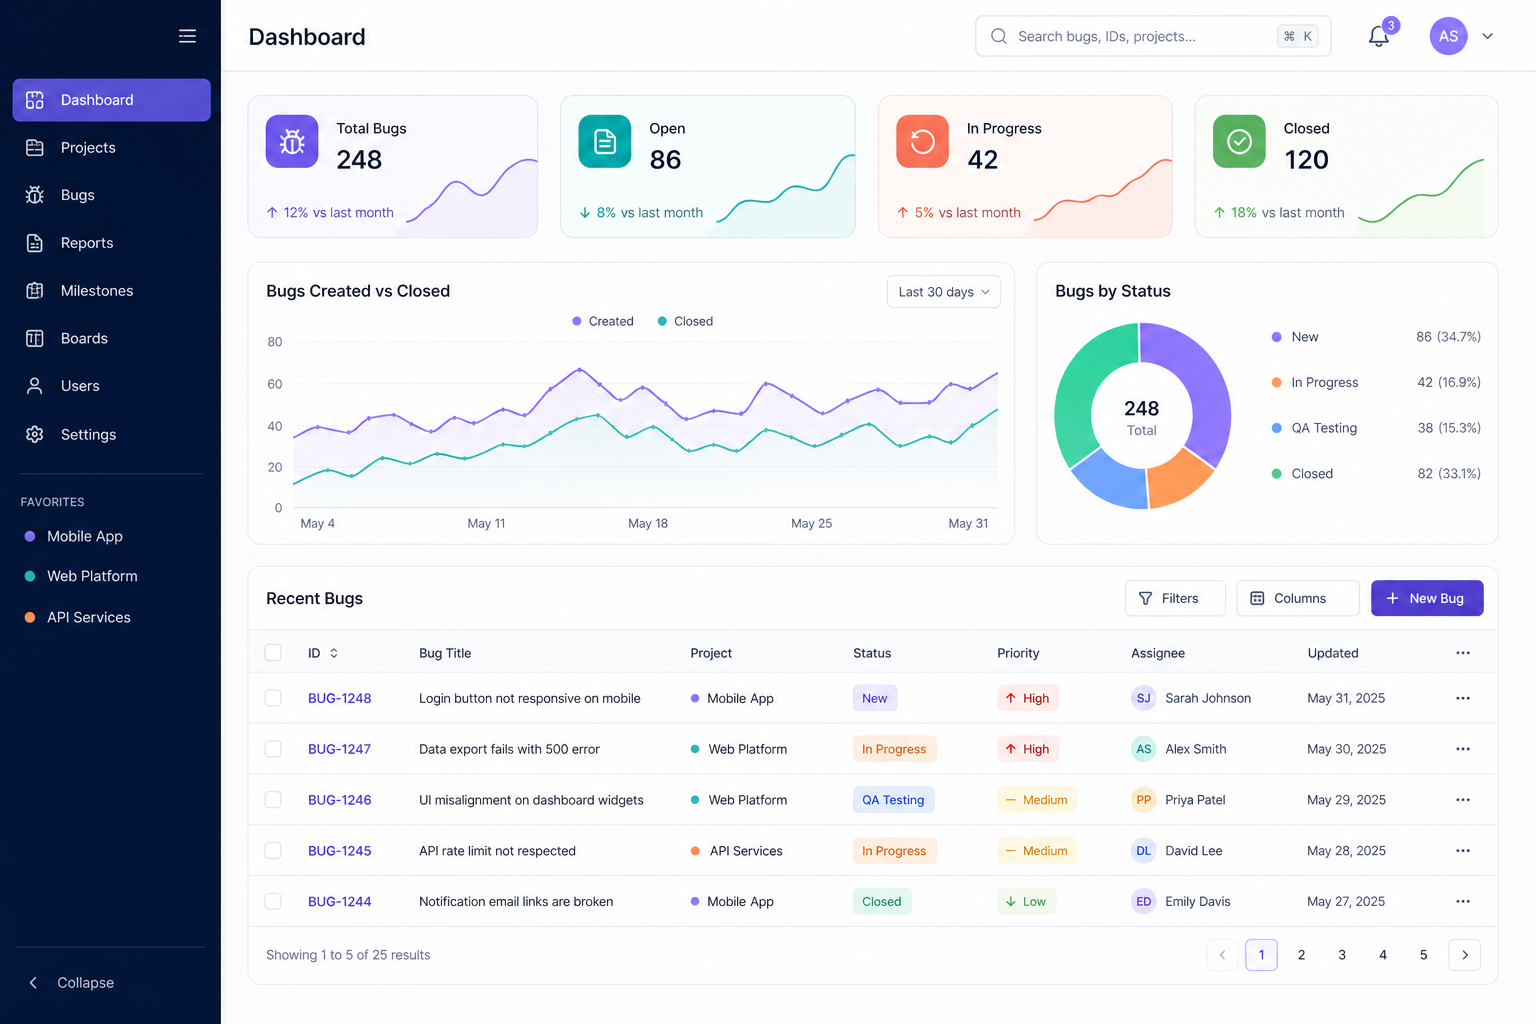Check the BUG-1244 row checkbox

[273, 901]
